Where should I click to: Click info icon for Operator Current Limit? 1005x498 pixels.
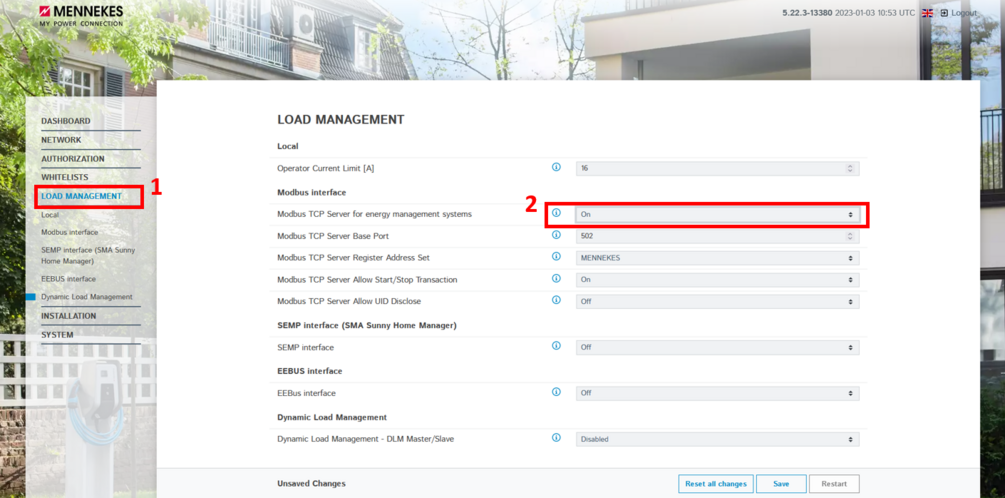556,167
